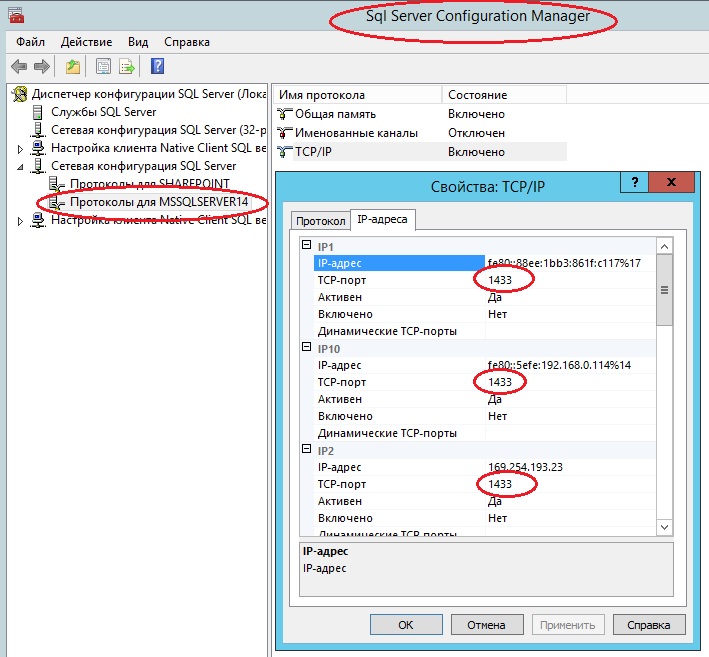
Task: Select Службы SQL Server in tree
Action: 104,112
